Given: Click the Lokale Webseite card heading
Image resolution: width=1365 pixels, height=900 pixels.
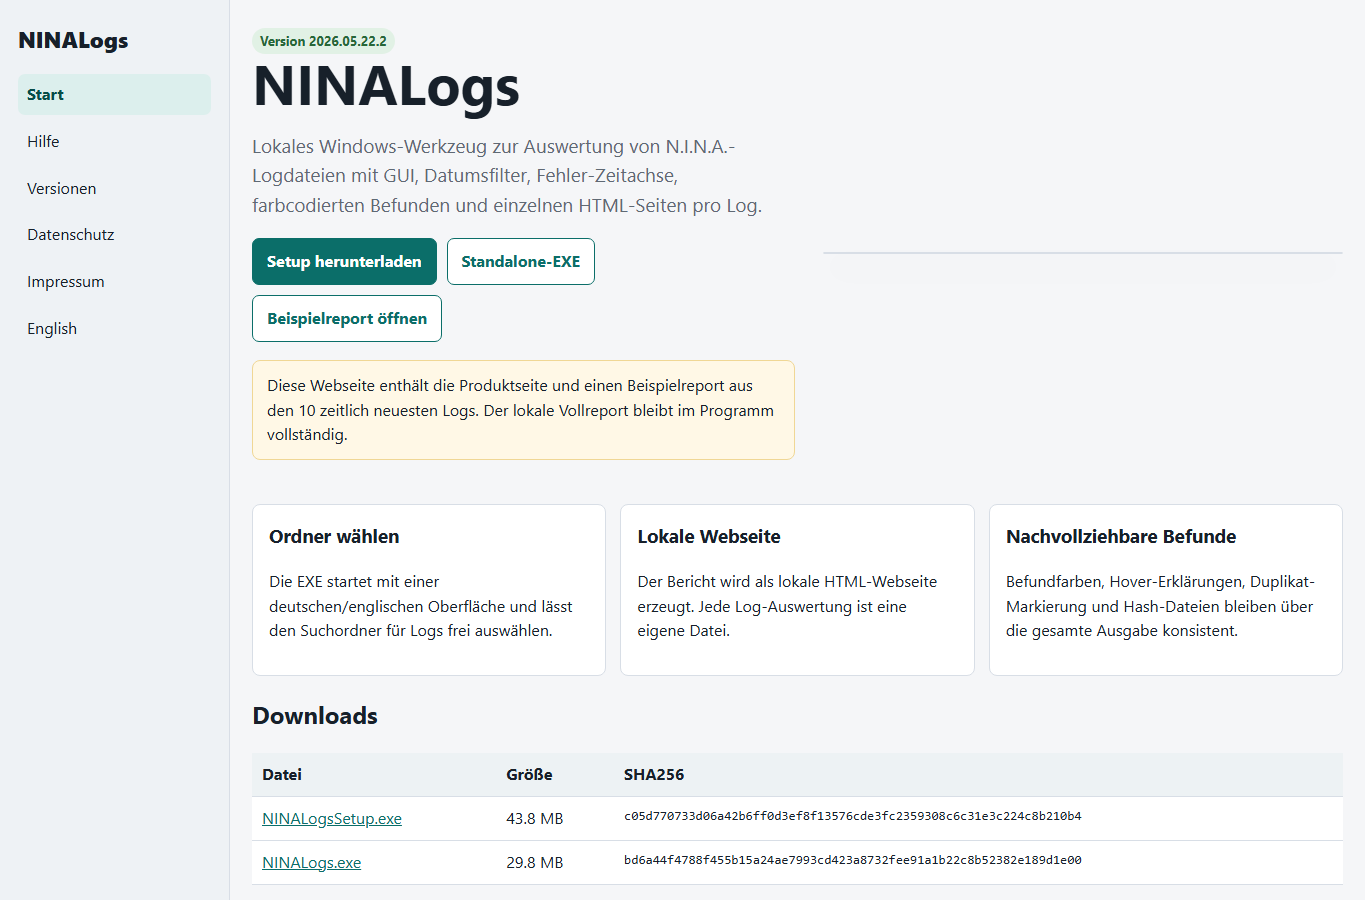Looking at the screenshot, I should (x=709, y=536).
